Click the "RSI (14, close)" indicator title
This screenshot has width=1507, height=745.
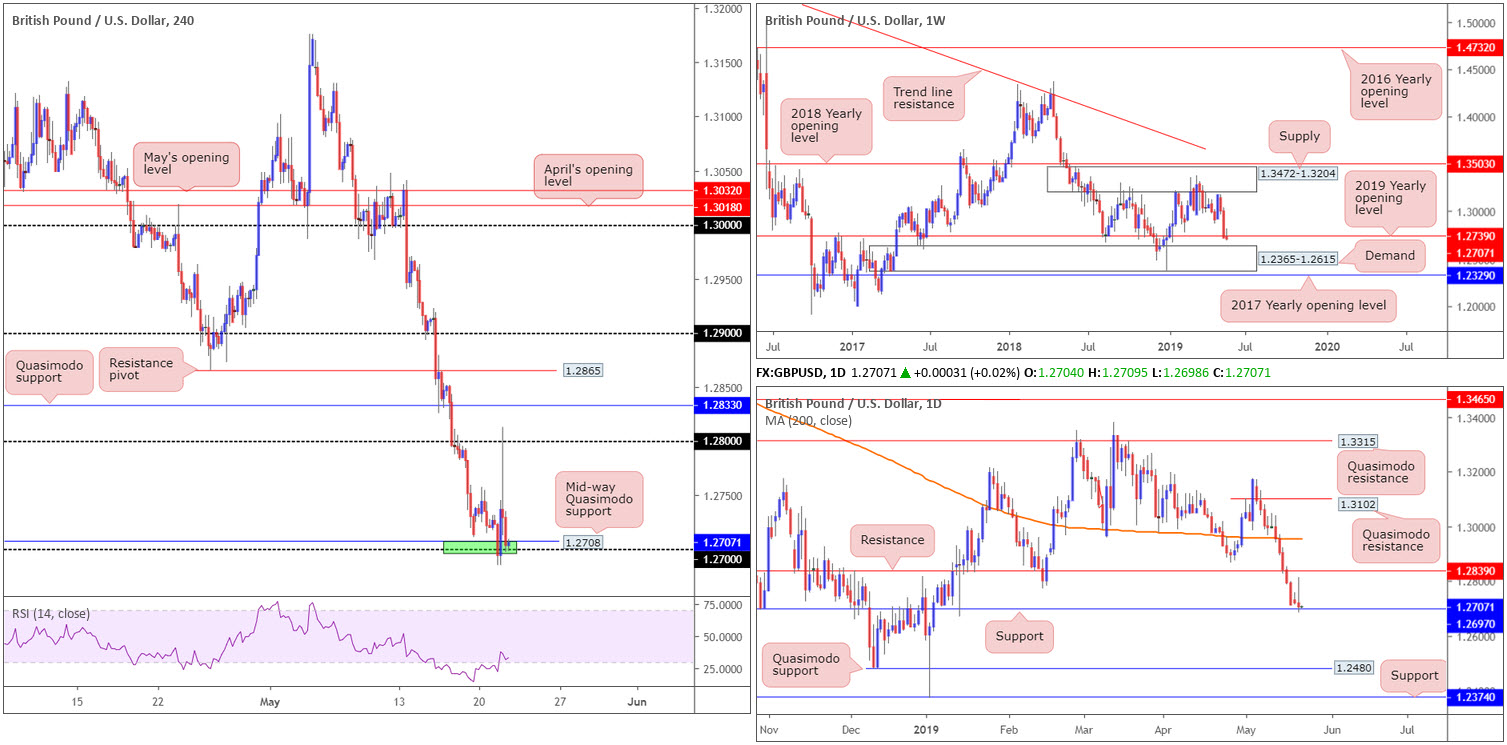pyautogui.click(x=50, y=614)
